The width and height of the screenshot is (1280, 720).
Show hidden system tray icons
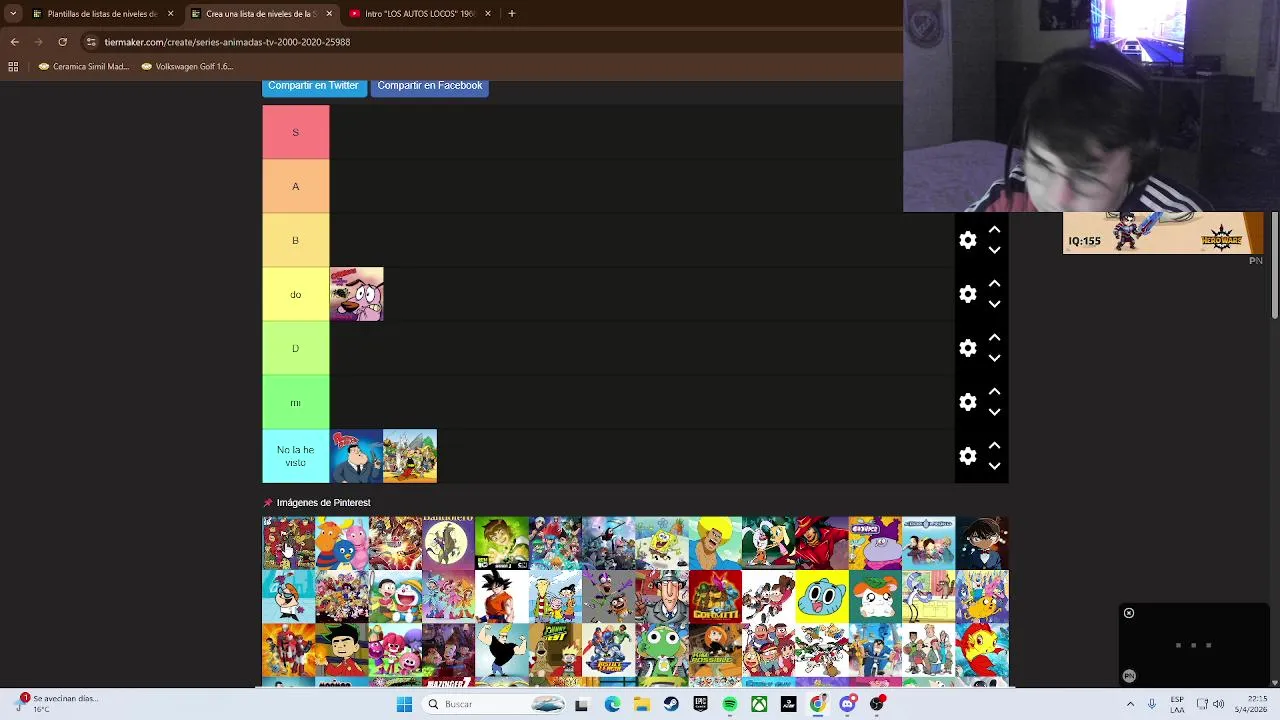click(x=1130, y=704)
